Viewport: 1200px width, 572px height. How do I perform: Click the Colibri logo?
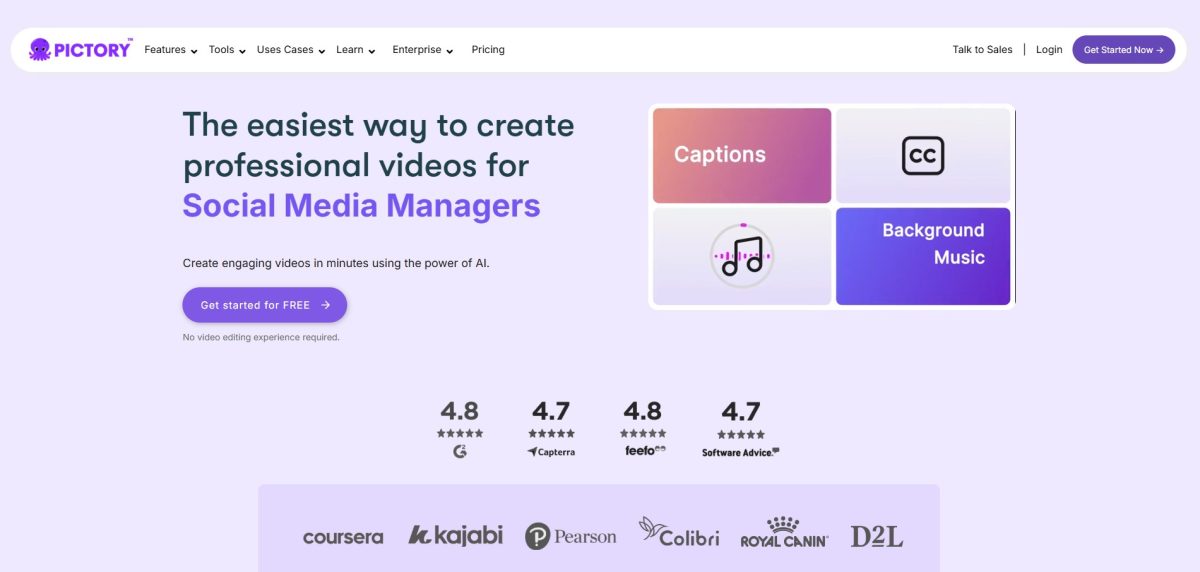tap(679, 533)
